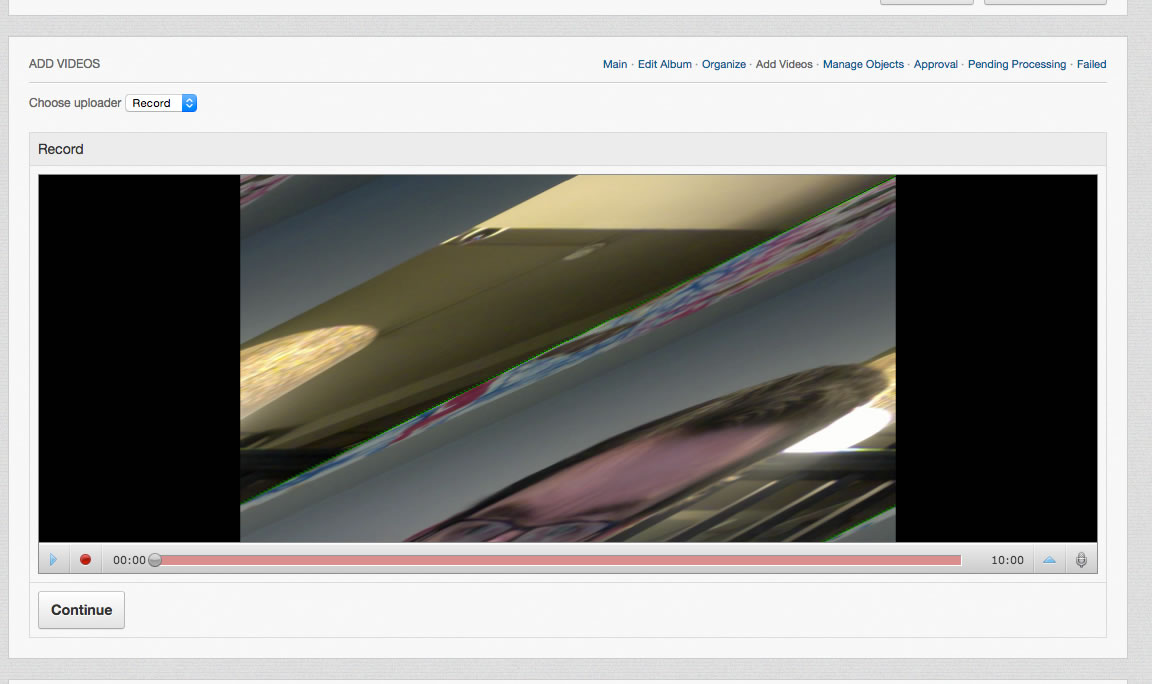This screenshot has height=684, width=1152.
Task: Click the ADD VIDEOS heading
Action: pos(64,64)
